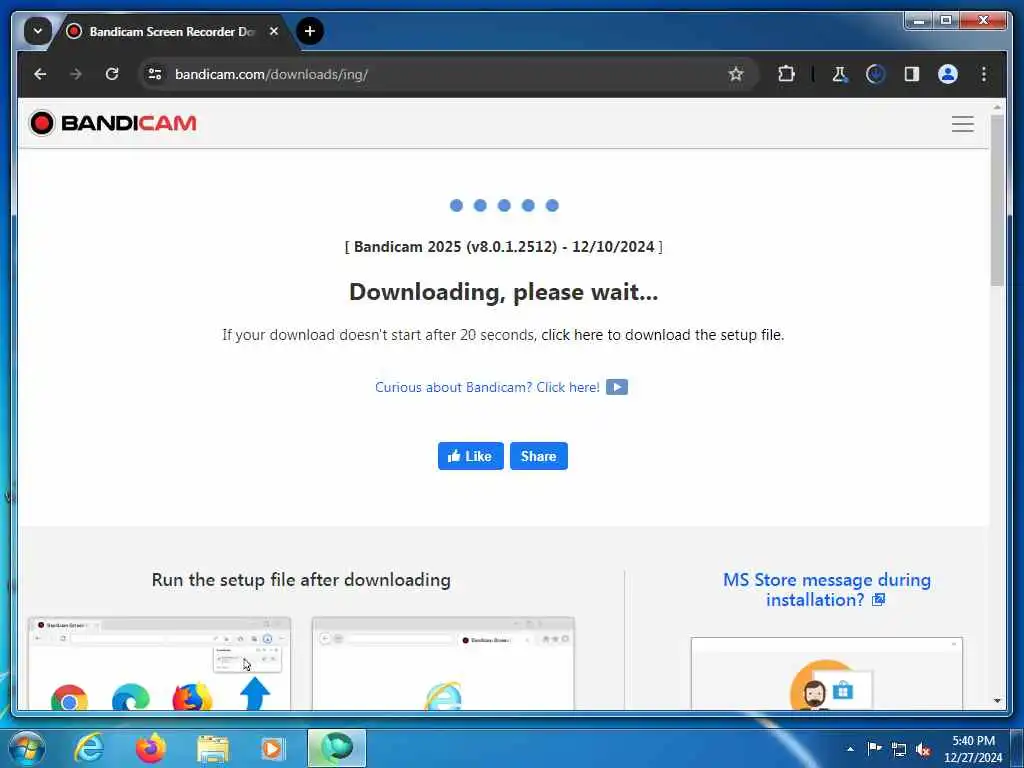Open media player taskbar icon
This screenshot has width=1024, height=768.
[x=273, y=749]
